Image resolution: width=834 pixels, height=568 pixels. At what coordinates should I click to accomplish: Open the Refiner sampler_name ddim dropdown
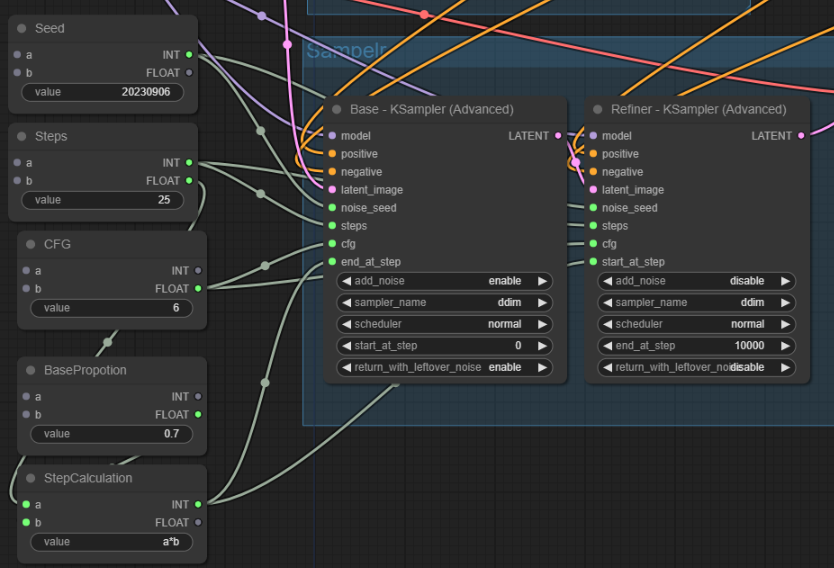[x=697, y=303]
